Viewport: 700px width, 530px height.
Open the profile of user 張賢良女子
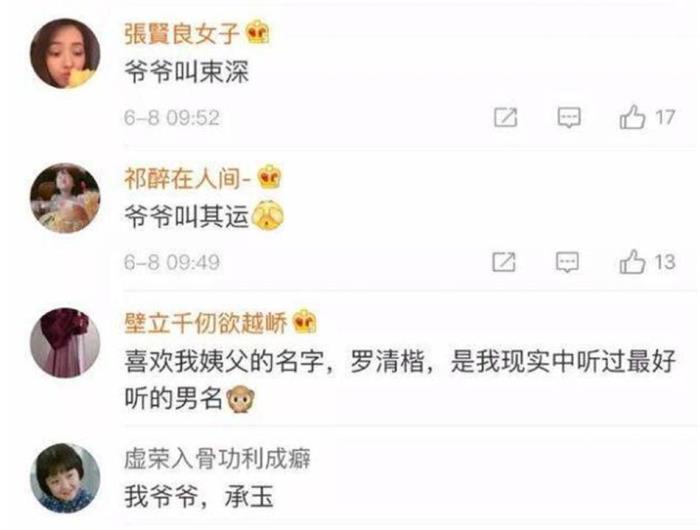182,34
